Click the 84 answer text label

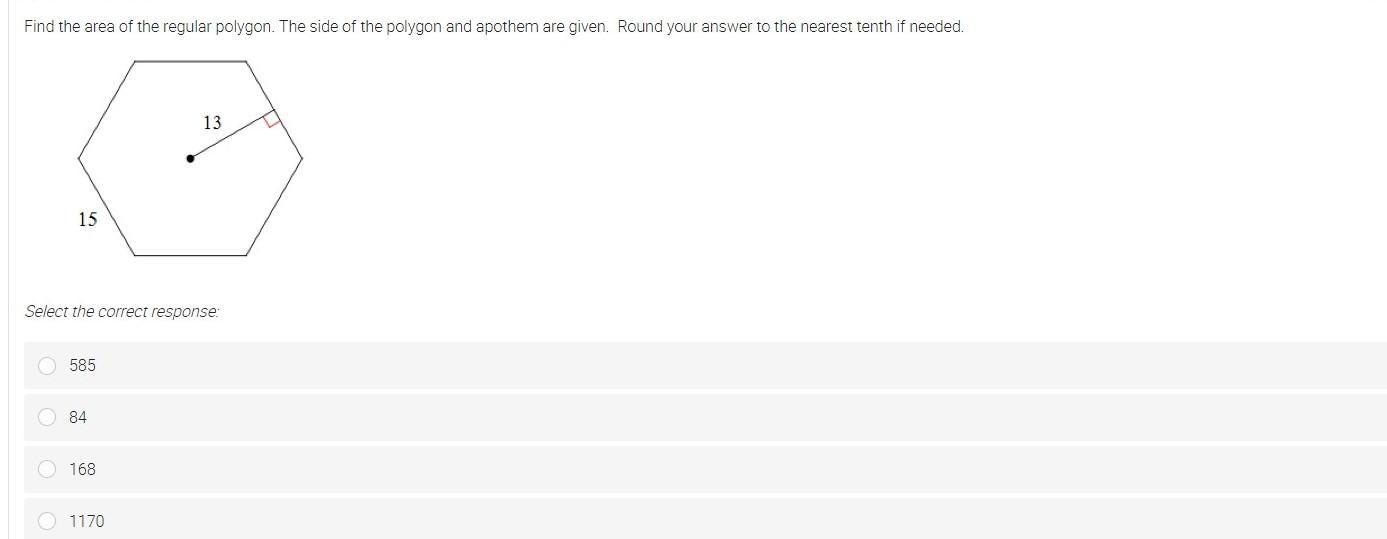point(78,417)
